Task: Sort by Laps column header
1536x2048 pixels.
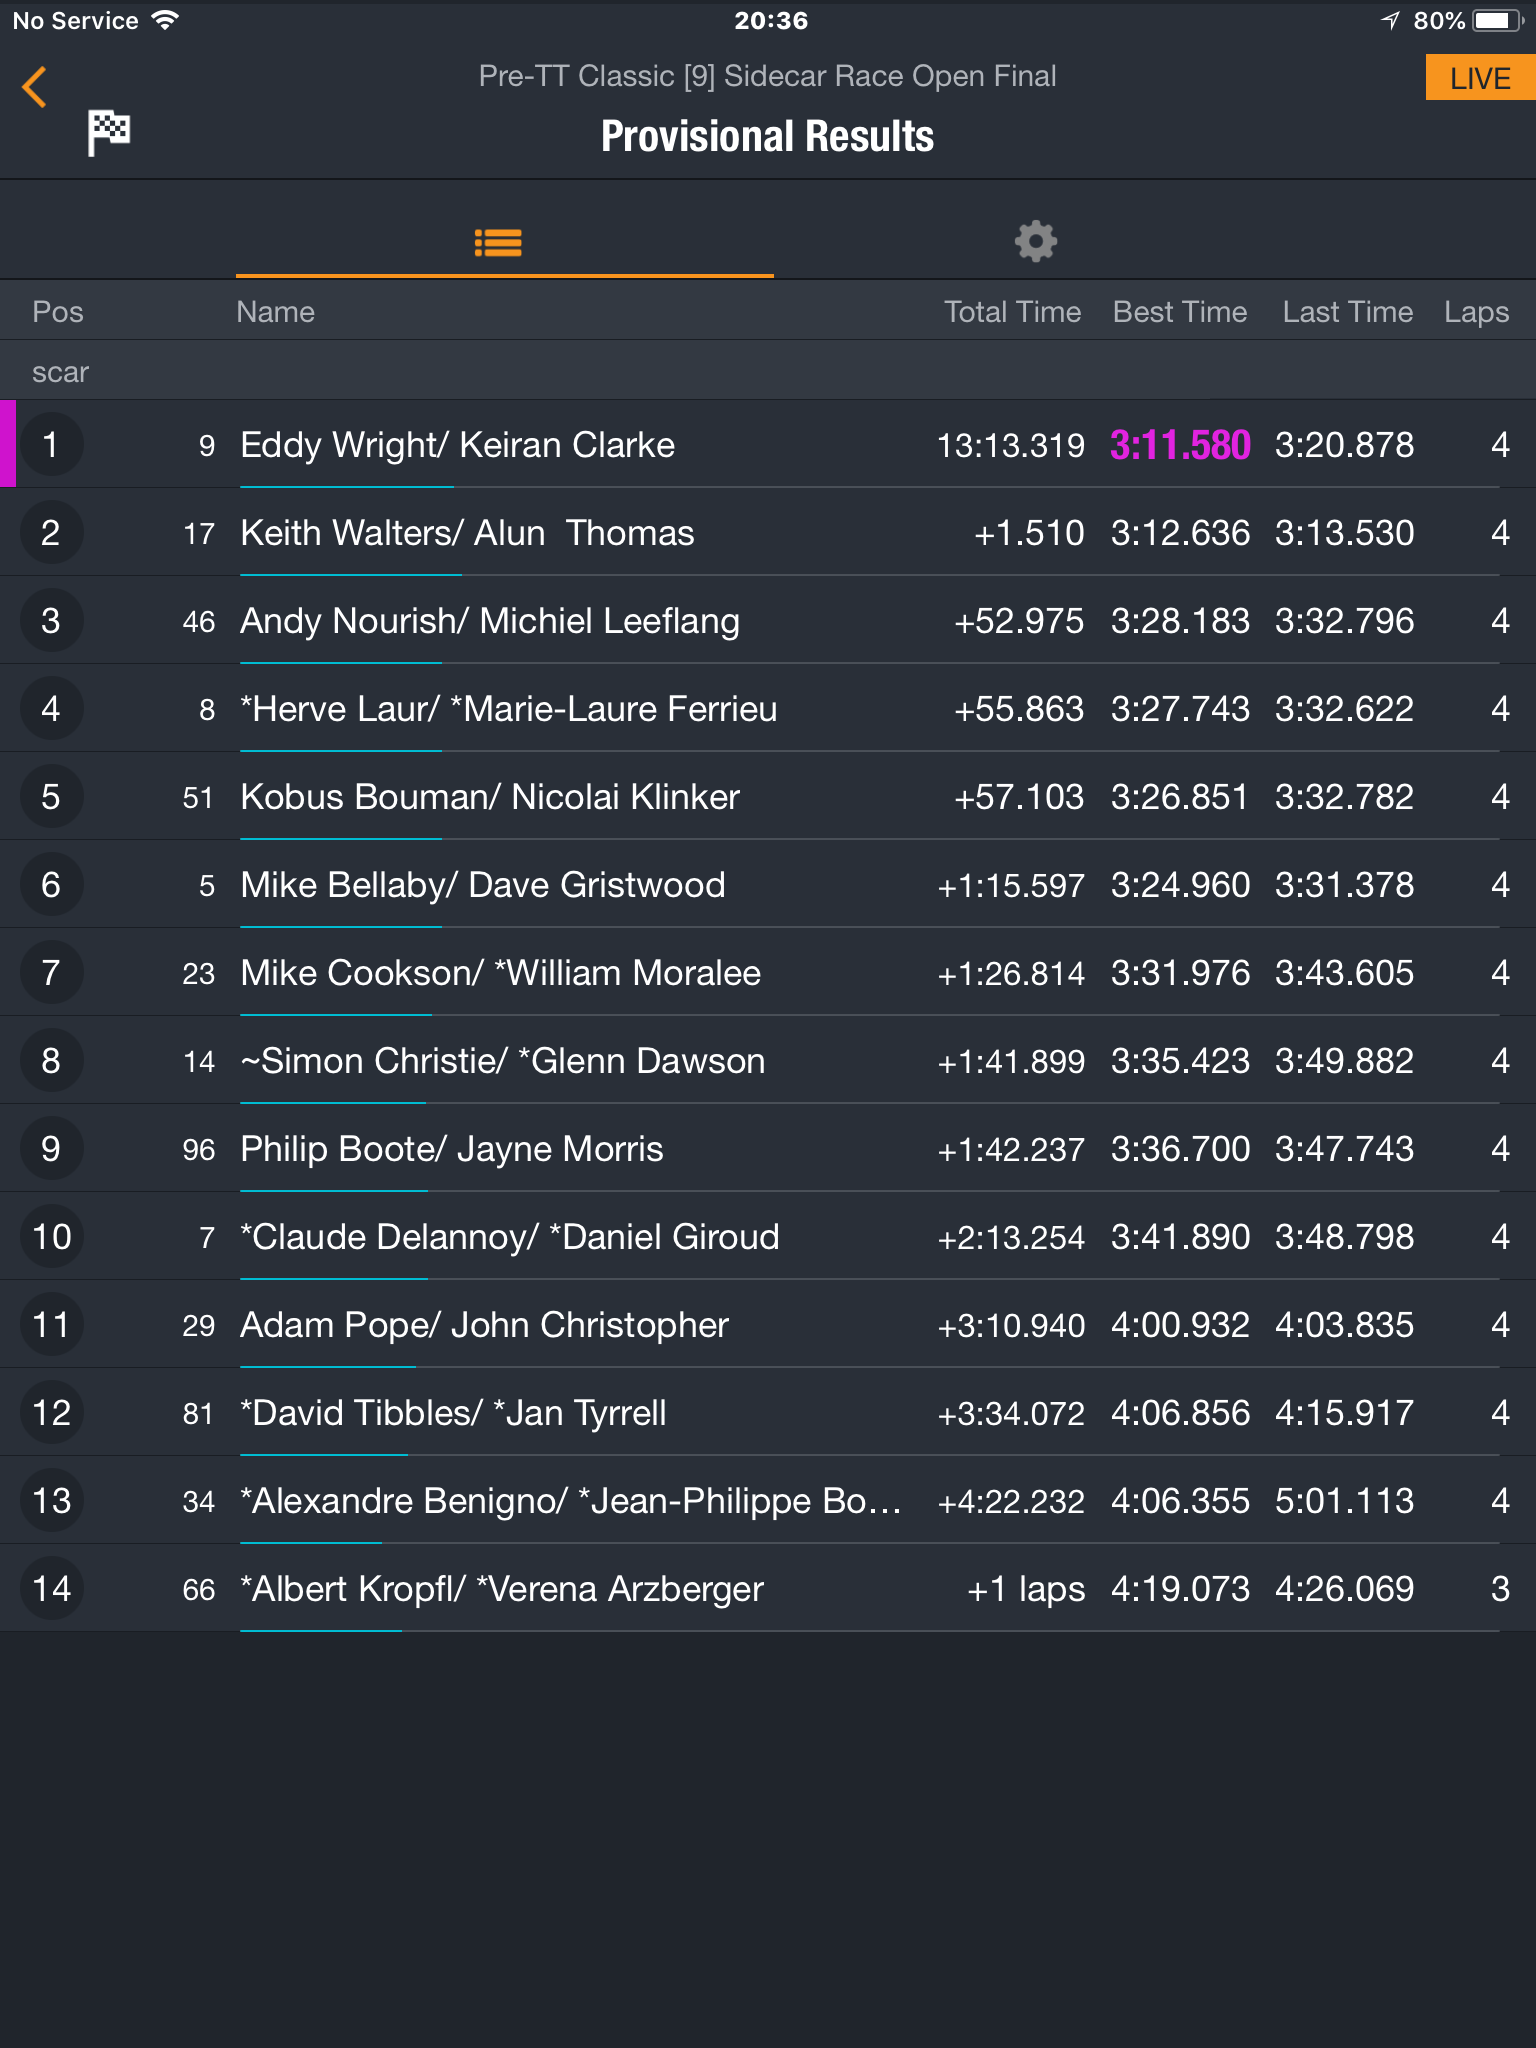Action: [1476, 312]
